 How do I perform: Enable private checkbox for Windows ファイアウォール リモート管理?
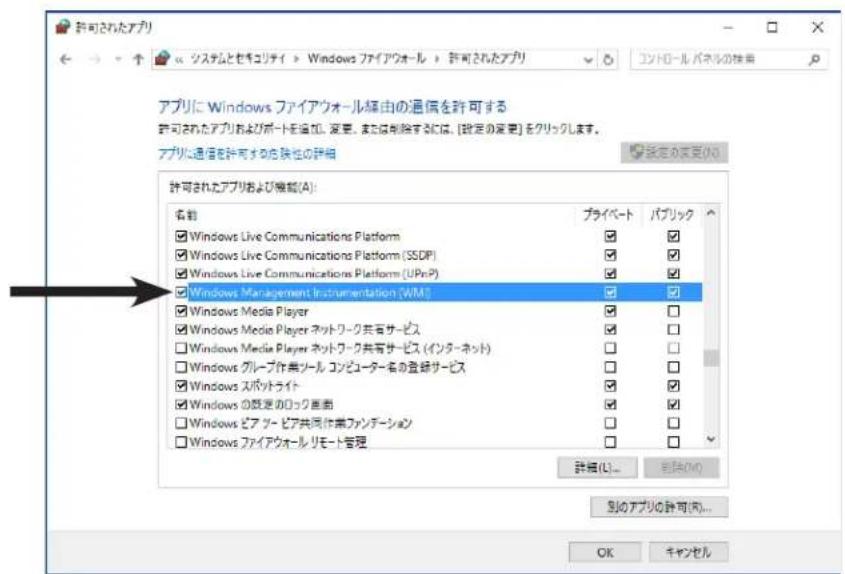[x=610, y=442]
